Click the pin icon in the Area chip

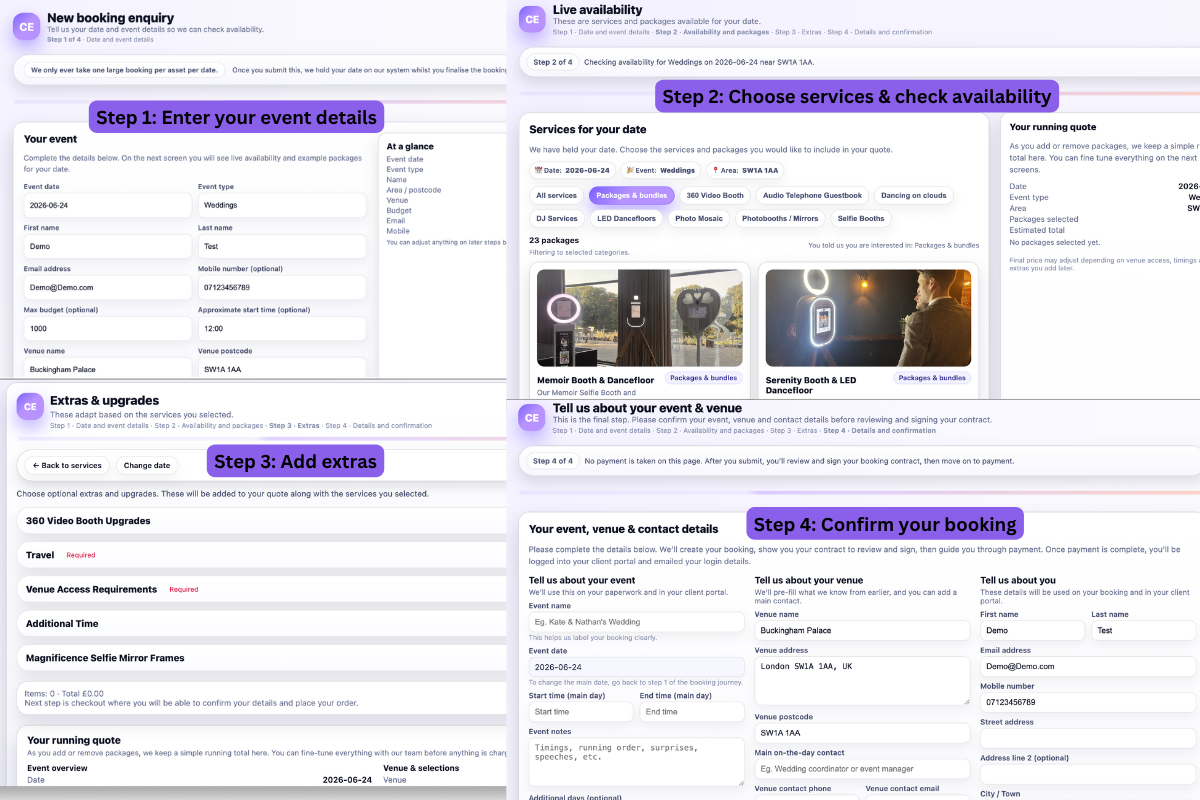click(x=716, y=170)
